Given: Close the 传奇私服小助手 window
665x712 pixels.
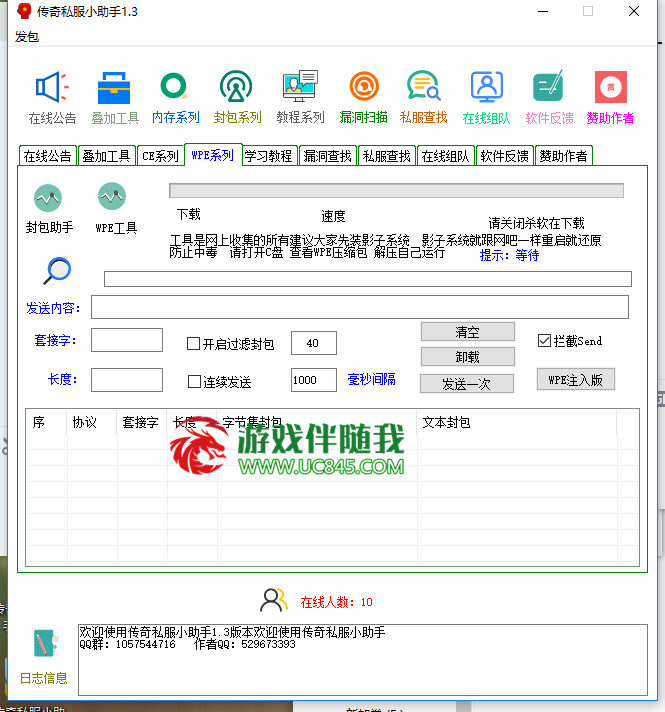Looking at the screenshot, I should (x=634, y=11).
